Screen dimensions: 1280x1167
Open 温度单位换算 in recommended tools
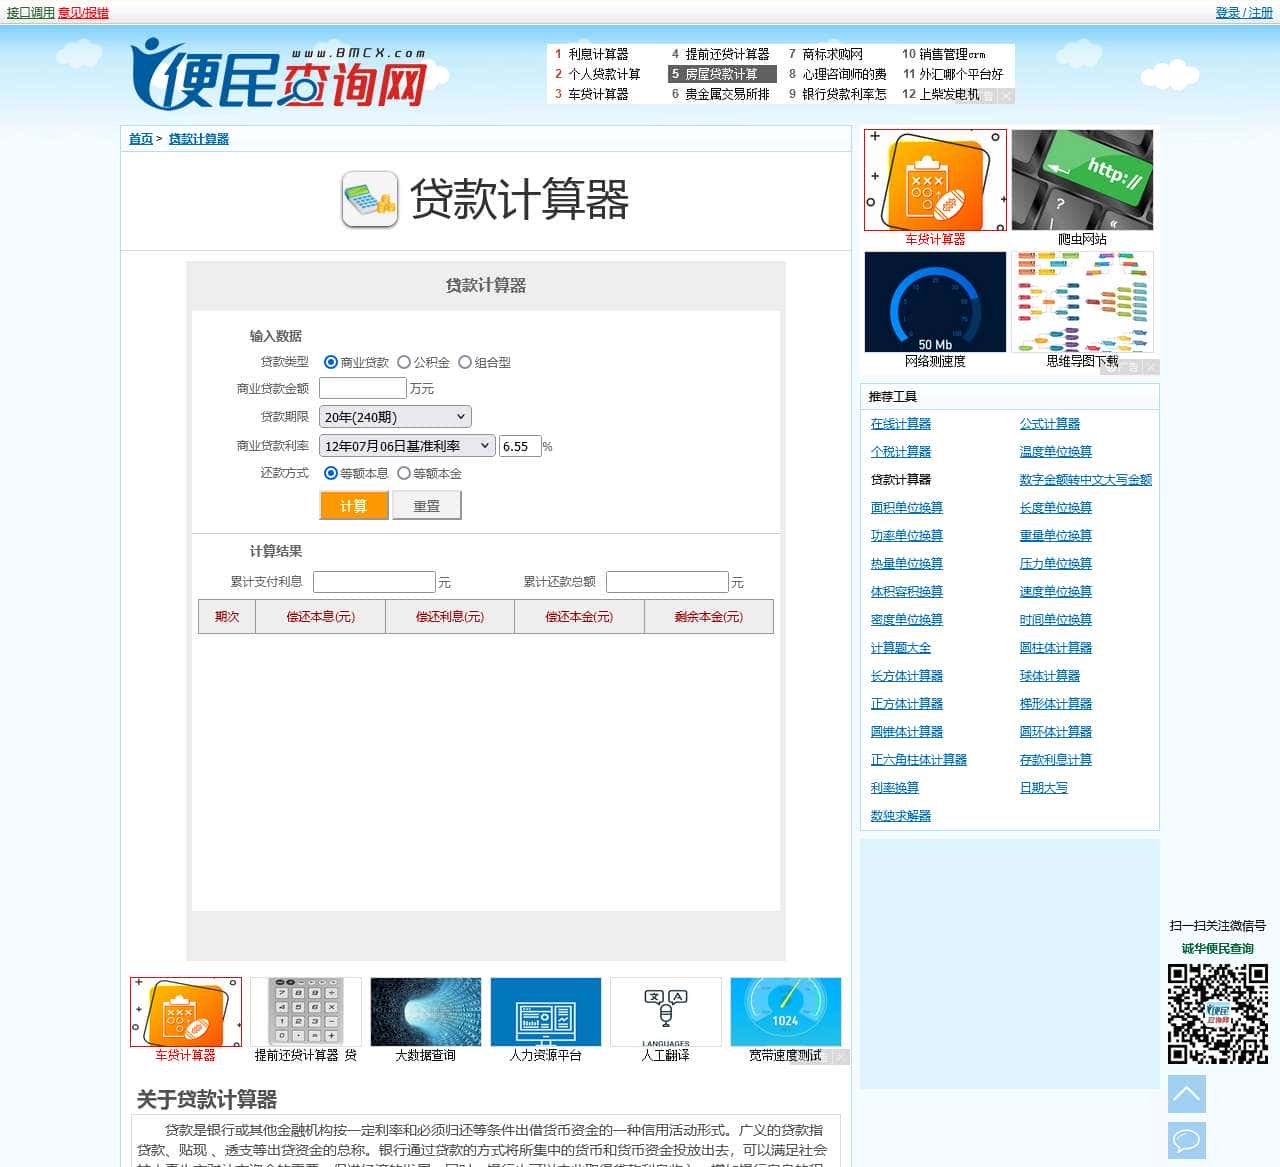pyautogui.click(x=1056, y=452)
